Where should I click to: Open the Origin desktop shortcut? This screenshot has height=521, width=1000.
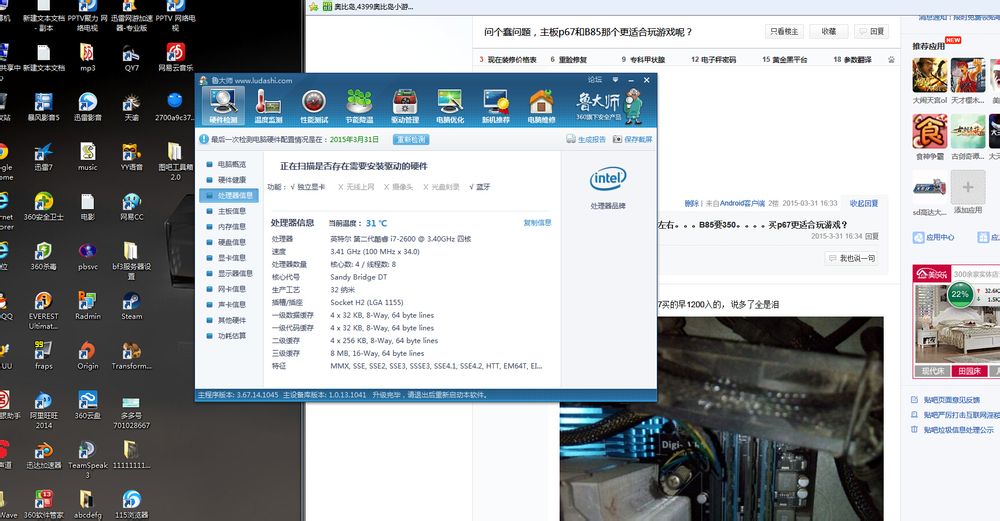[x=87, y=355]
